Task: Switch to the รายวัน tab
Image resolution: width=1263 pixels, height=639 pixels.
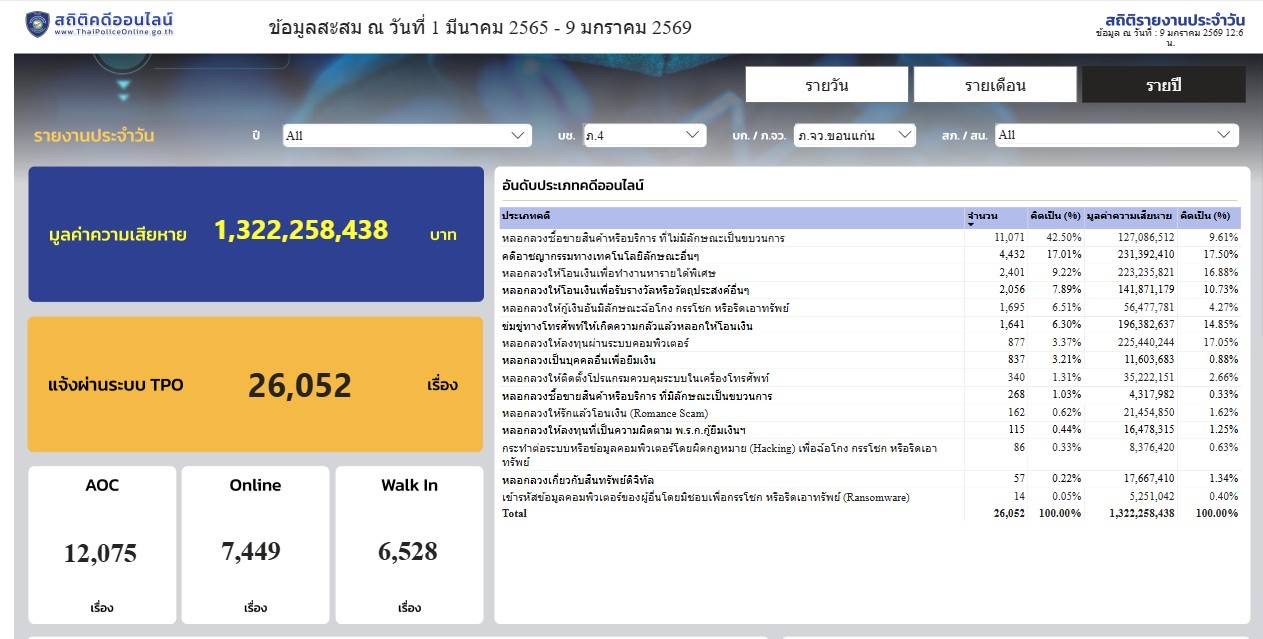Action: pyautogui.click(x=826, y=85)
